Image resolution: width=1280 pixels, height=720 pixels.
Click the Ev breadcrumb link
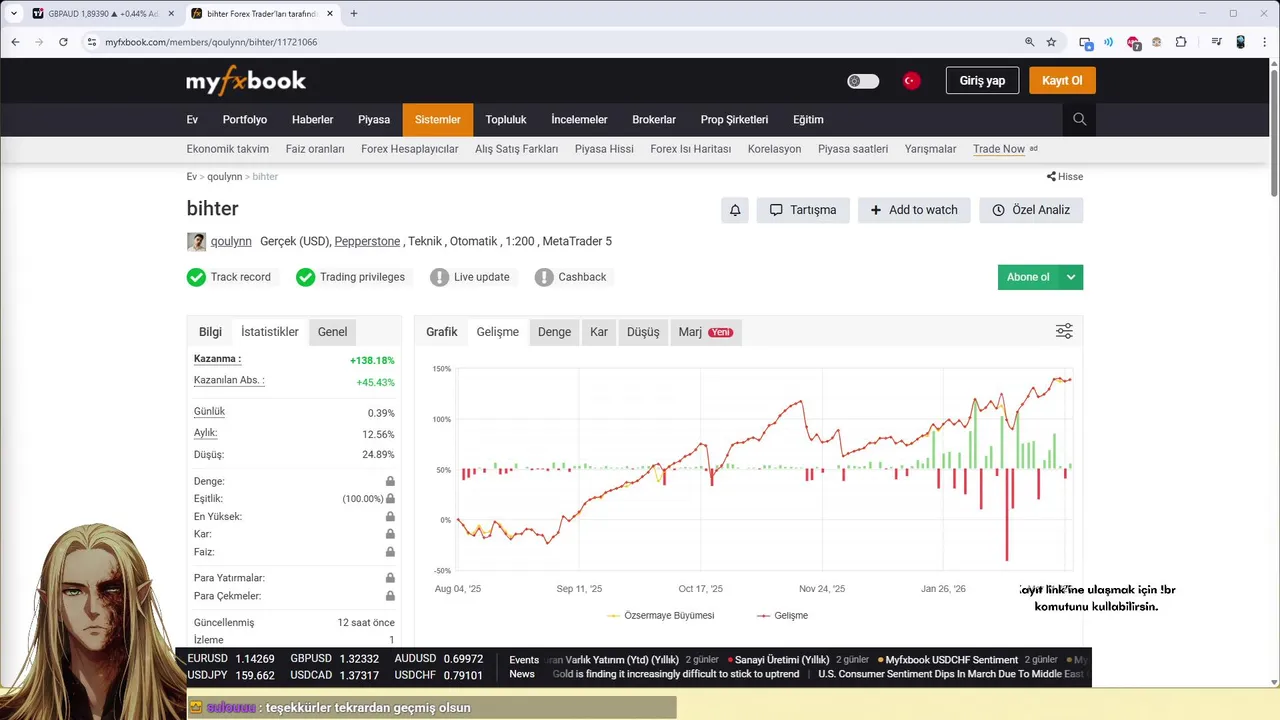pos(191,176)
